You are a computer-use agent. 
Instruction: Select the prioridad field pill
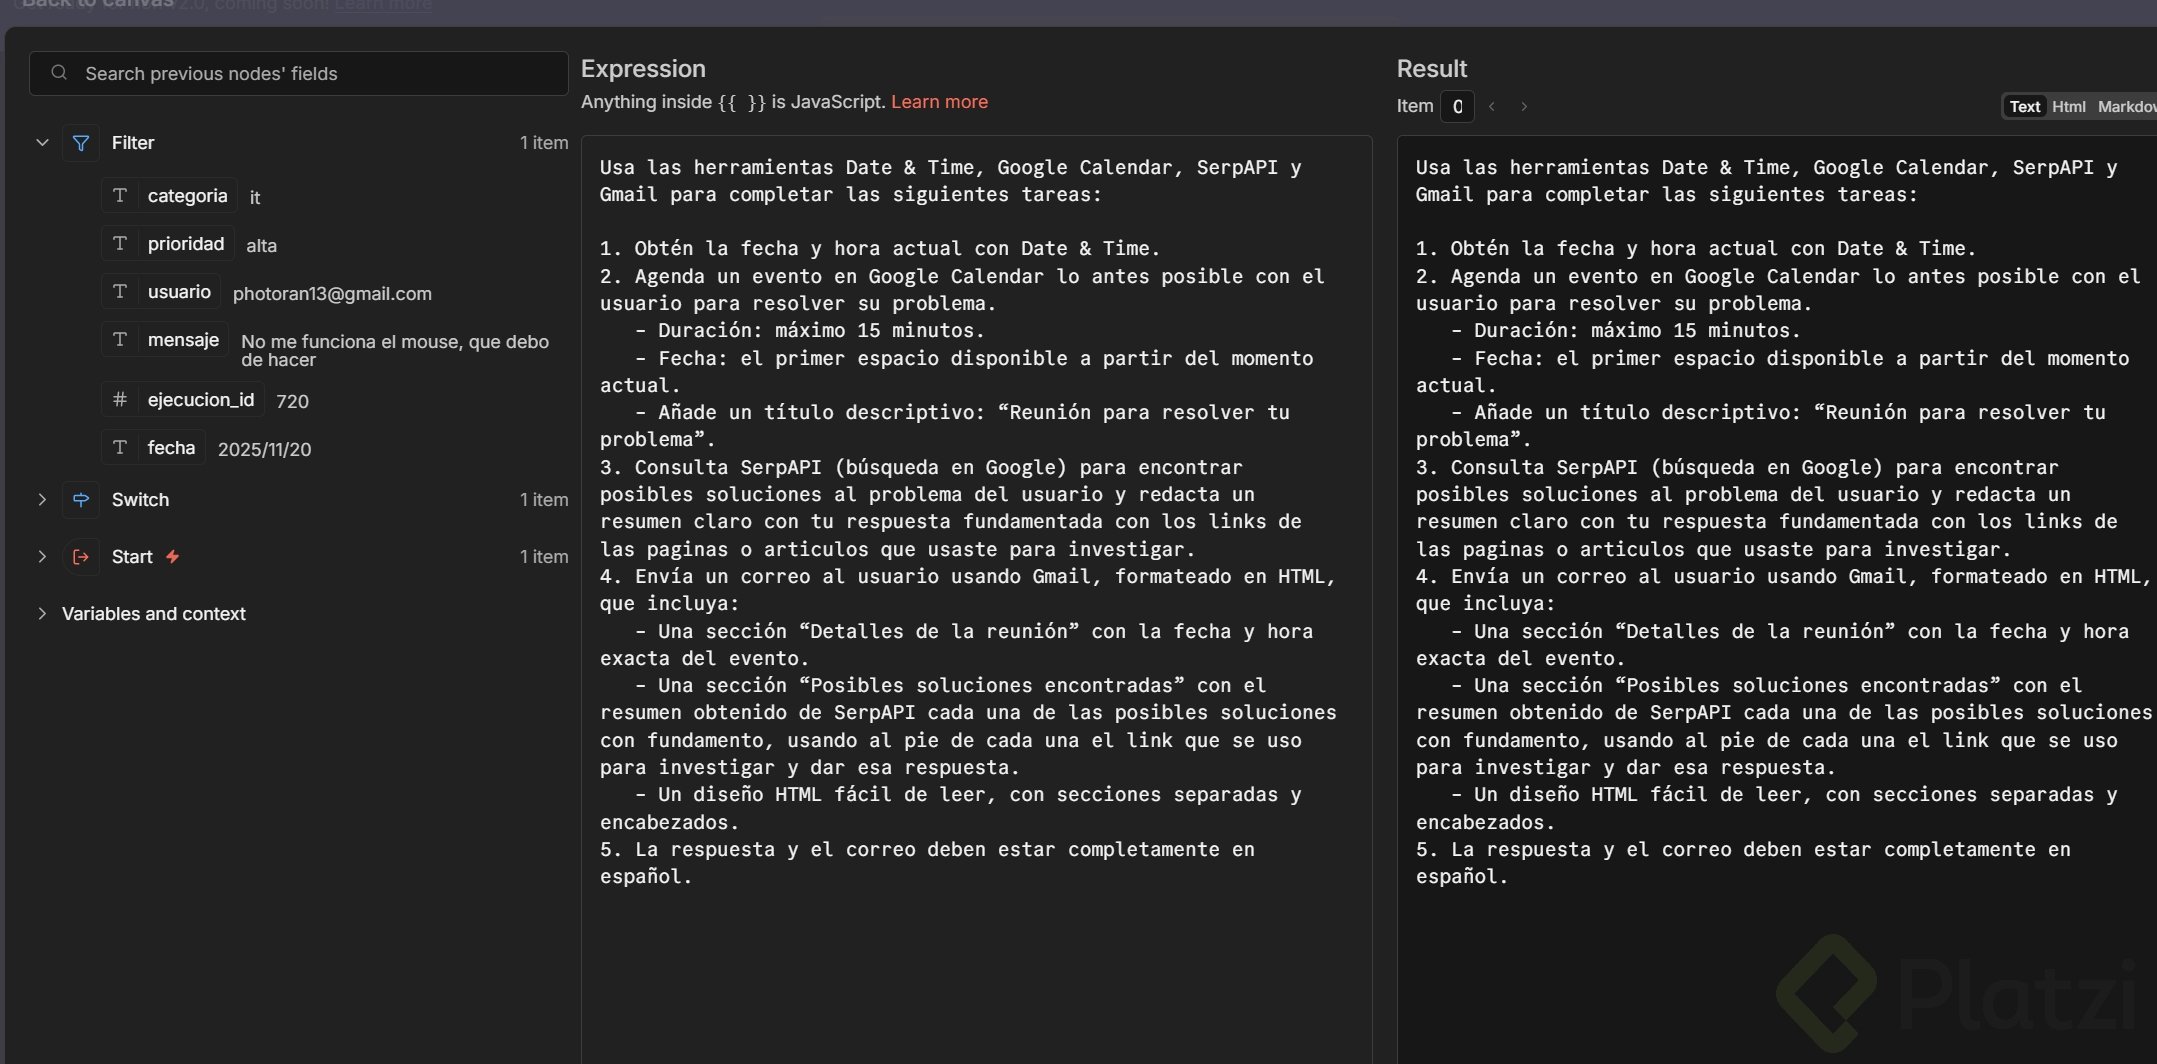point(168,244)
